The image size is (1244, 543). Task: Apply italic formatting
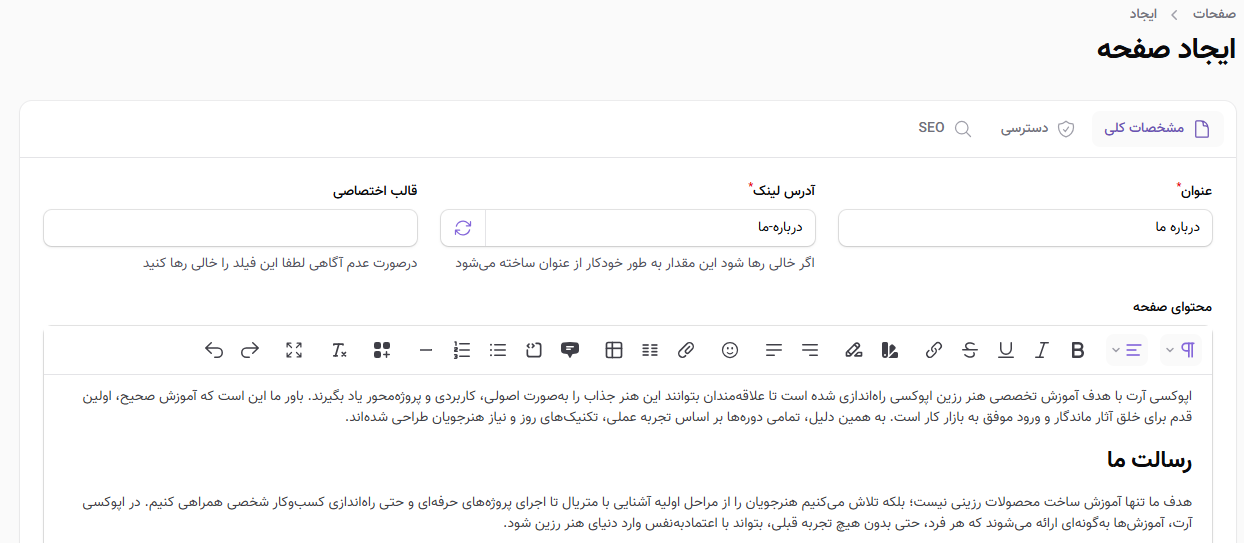tap(1042, 350)
